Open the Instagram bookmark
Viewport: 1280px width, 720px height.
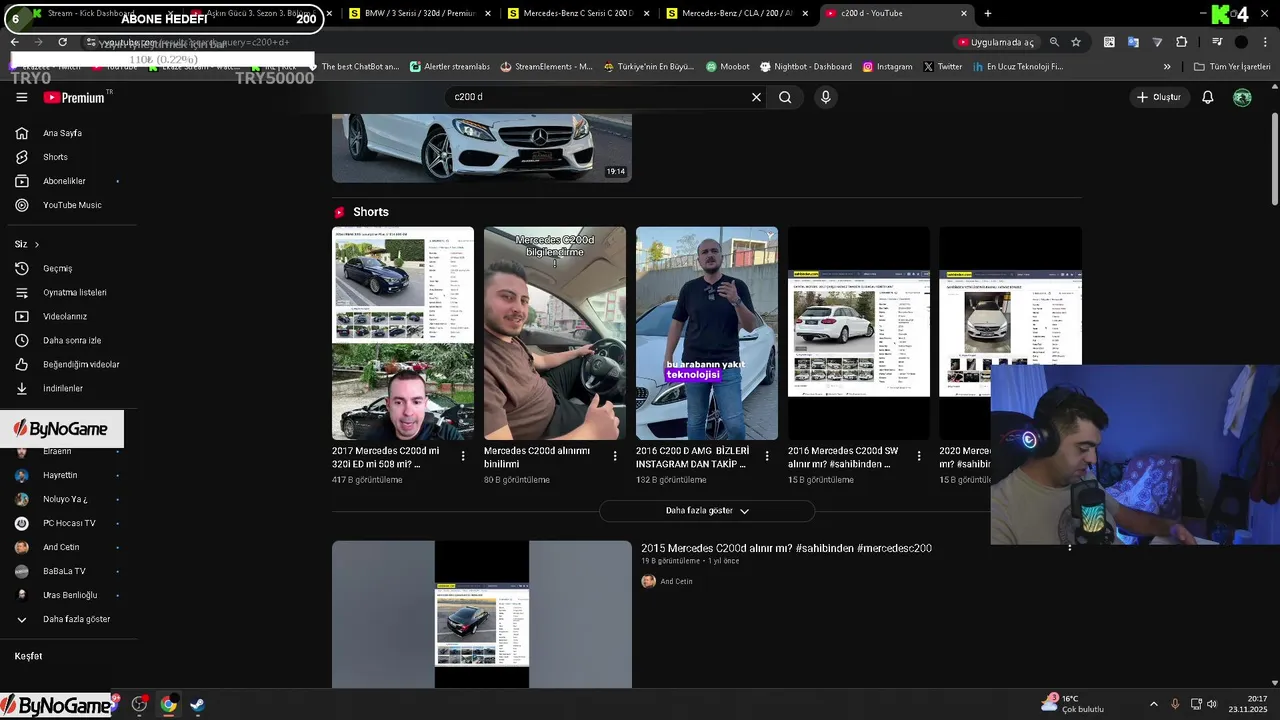point(887,67)
